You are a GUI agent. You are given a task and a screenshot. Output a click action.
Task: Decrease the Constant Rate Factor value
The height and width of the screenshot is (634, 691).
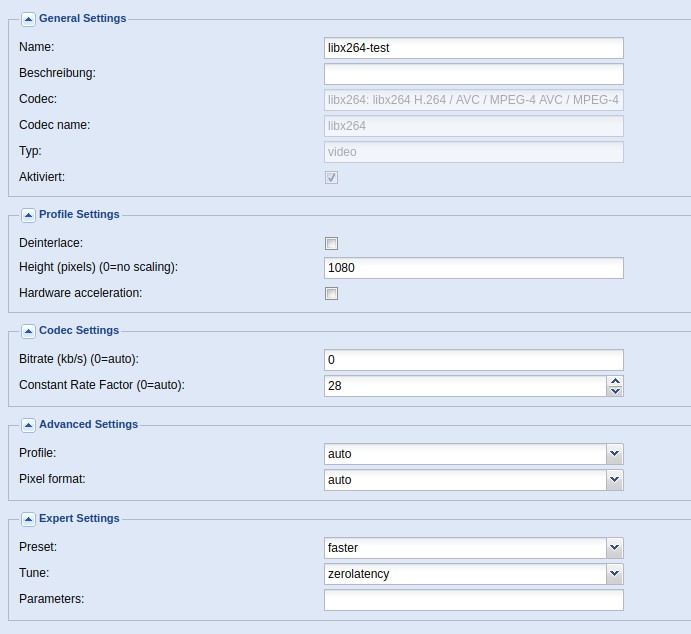point(615,391)
